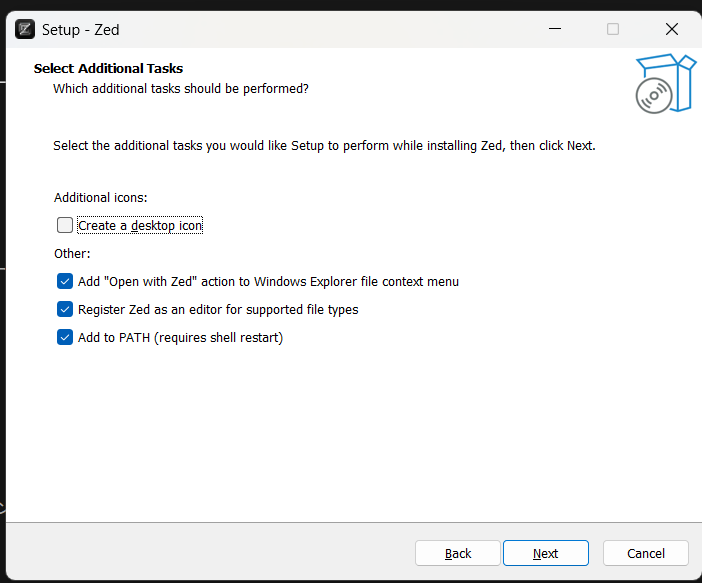Click the "Create a desktop icon" label text
This screenshot has height=583, width=702.
click(x=140, y=226)
